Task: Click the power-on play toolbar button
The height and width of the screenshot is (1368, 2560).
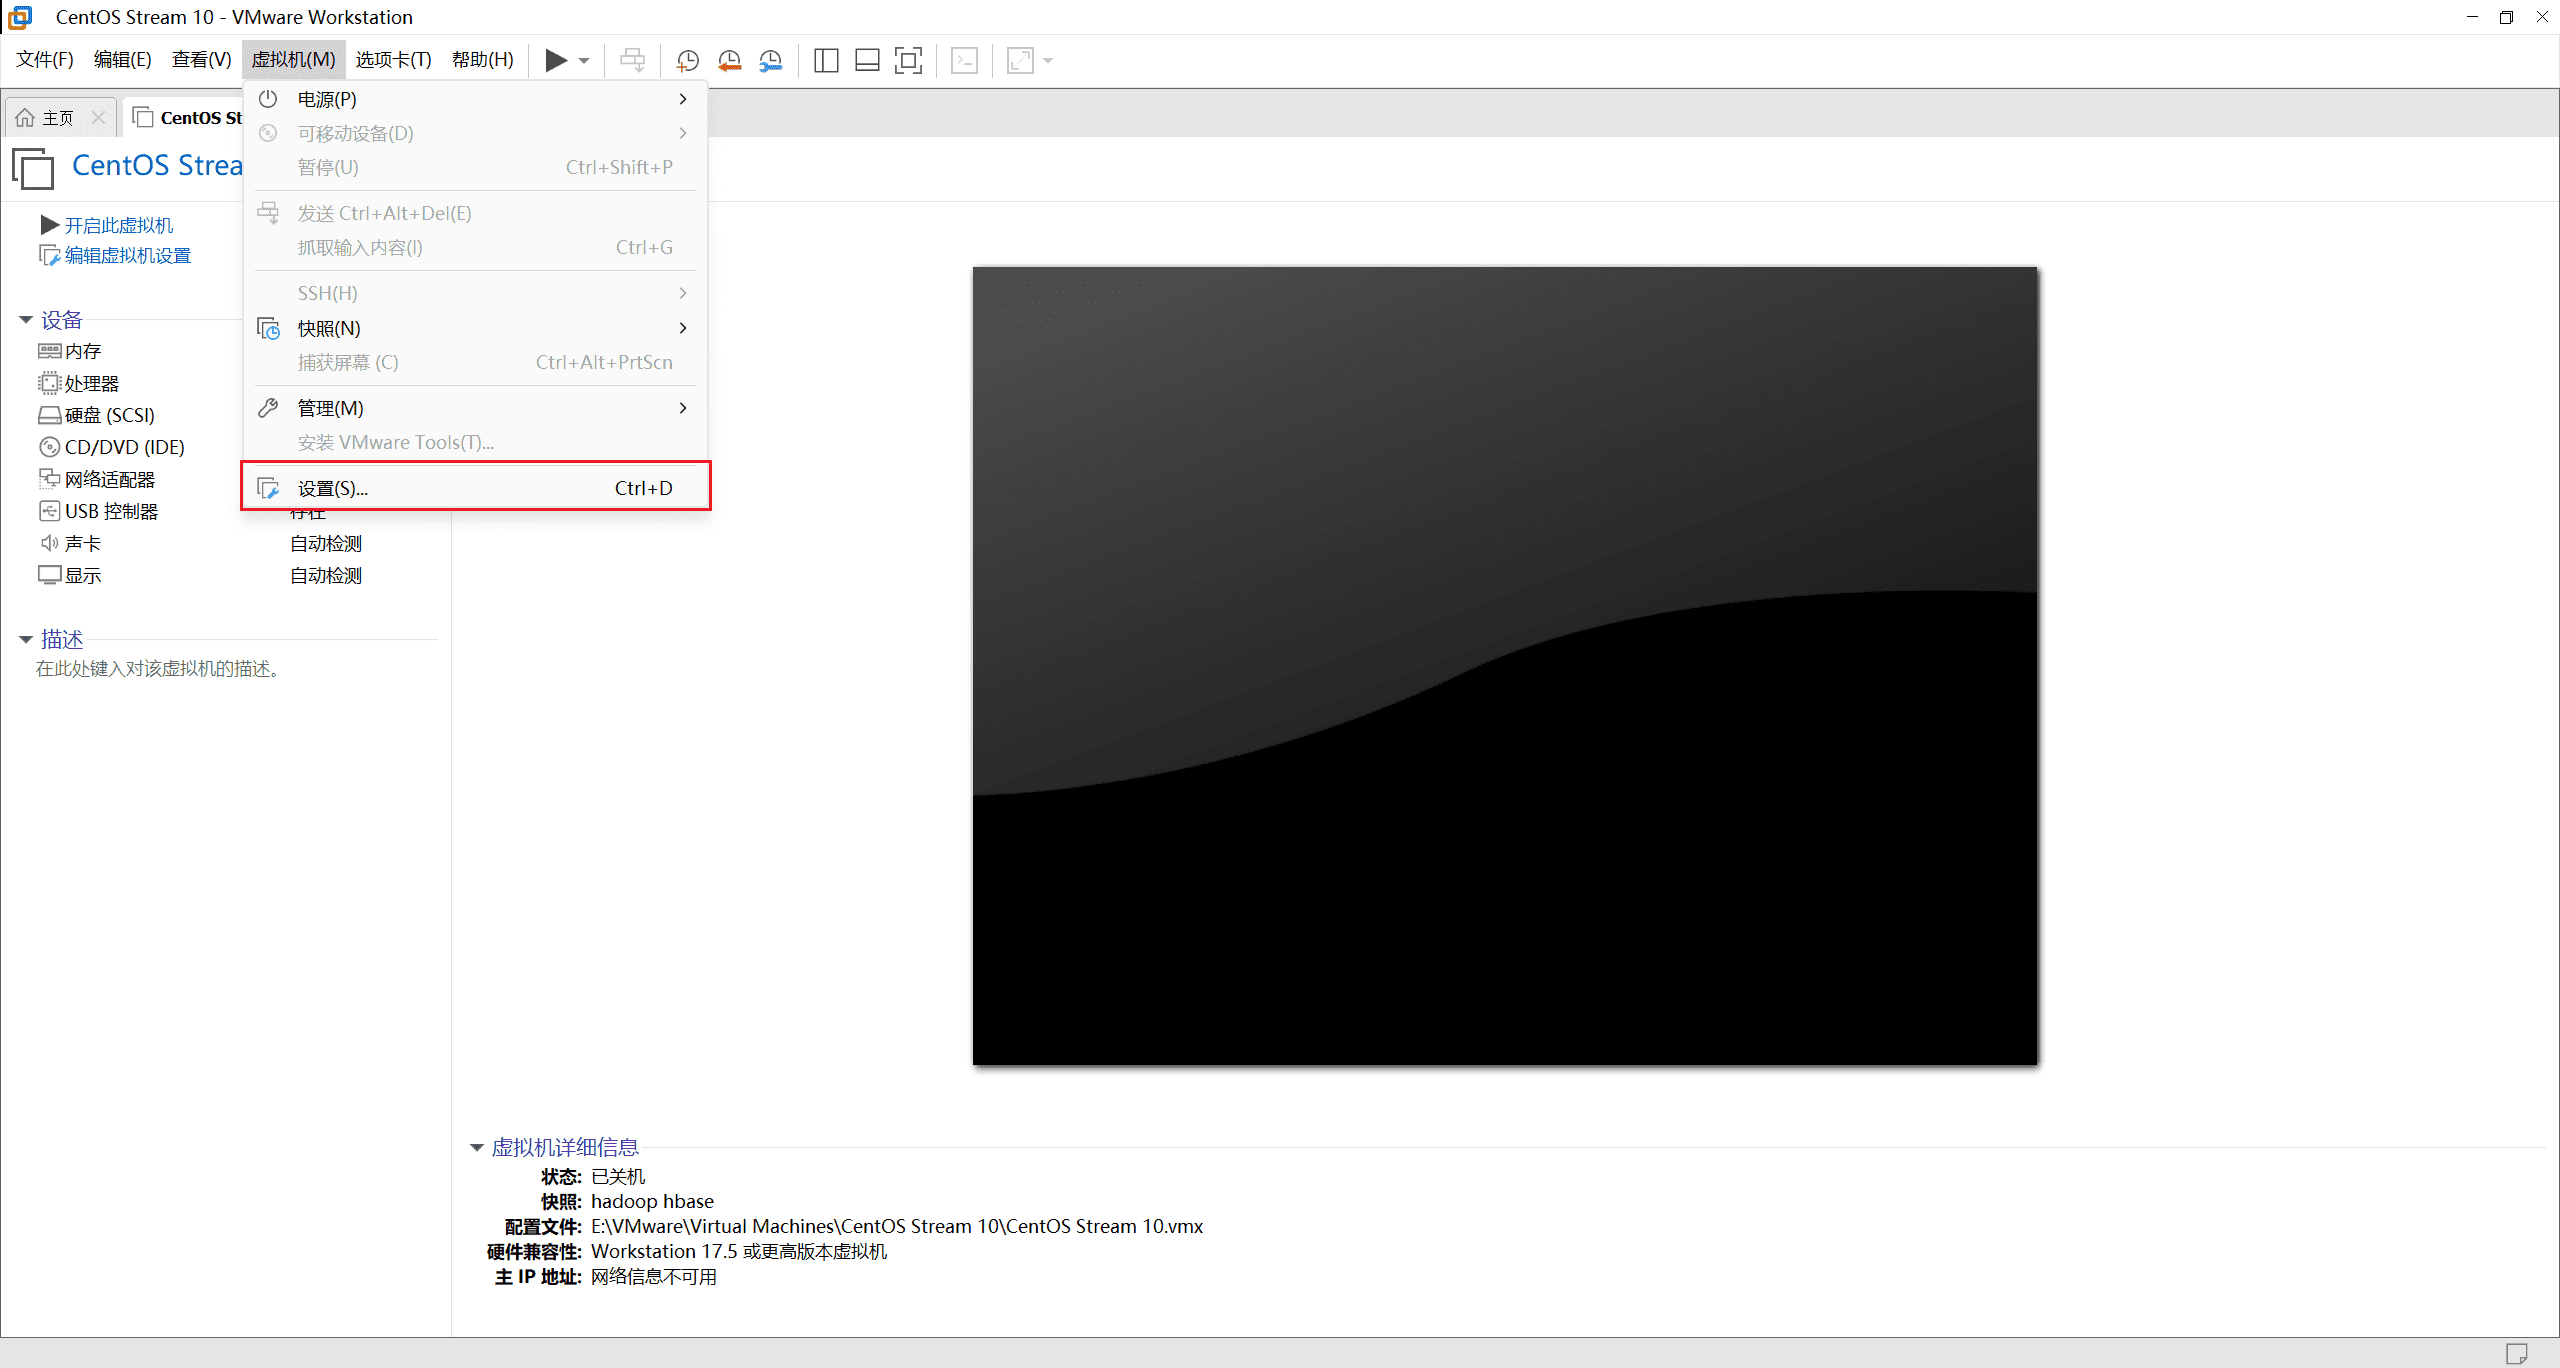Action: pos(556,60)
